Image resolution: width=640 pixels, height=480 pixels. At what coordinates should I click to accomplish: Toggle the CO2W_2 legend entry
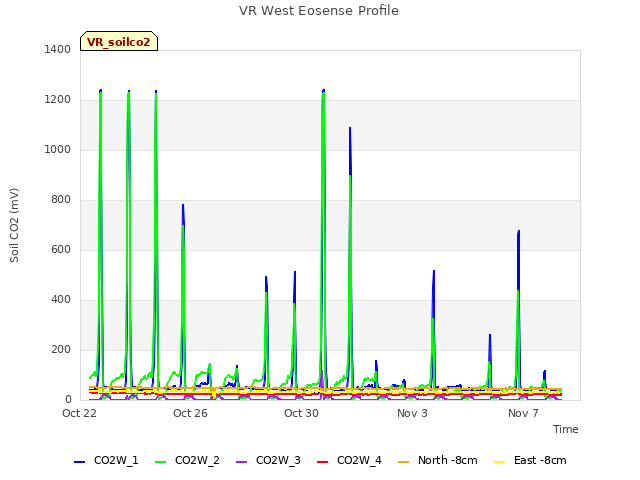coord(187,460)
